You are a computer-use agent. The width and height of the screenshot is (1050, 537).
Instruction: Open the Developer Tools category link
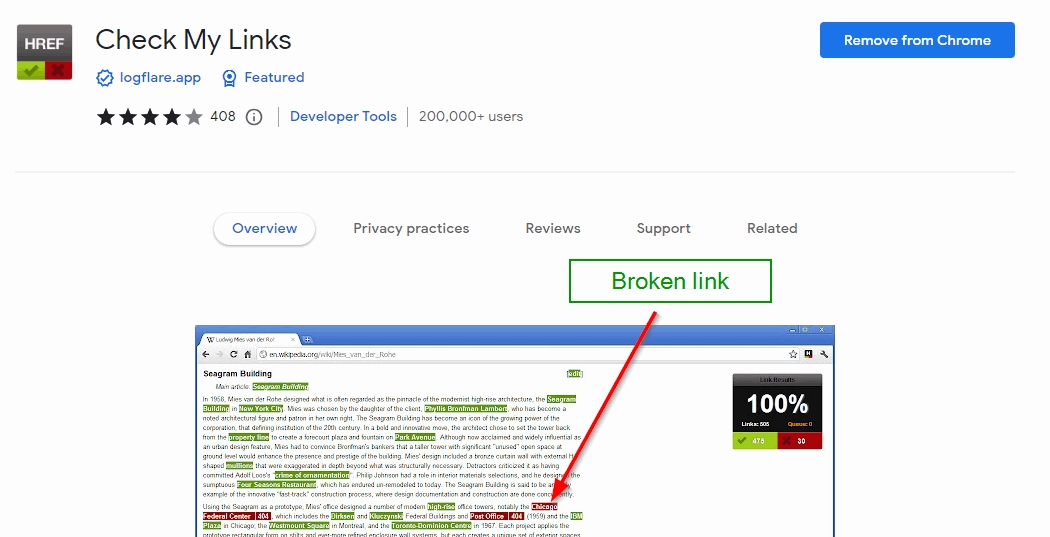click(x=343, y=117)
